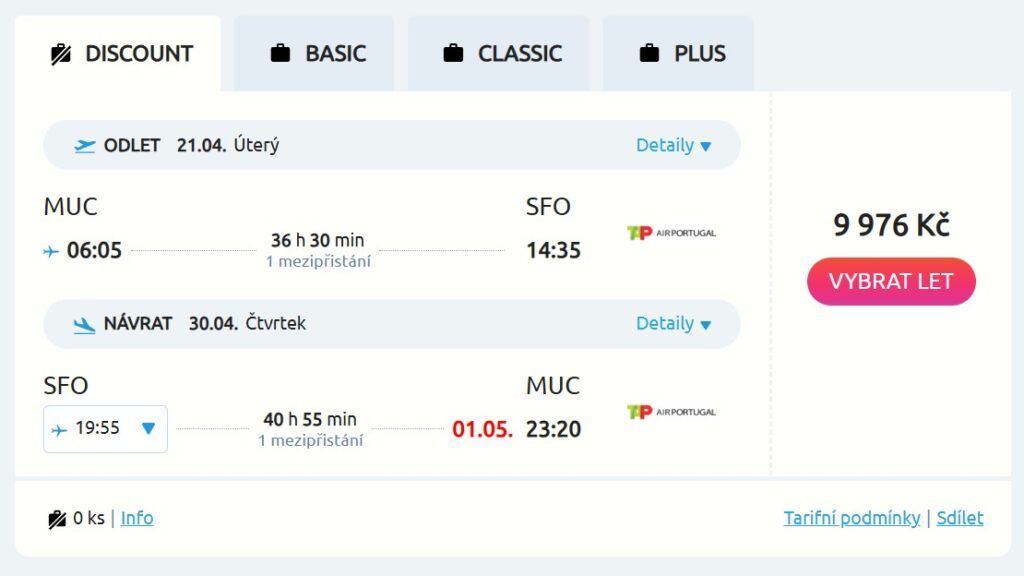This screenshot has width=1024, height=576.
Task: Click the departing plane icon beside ODLET
Action: click(x=85, y=146)
